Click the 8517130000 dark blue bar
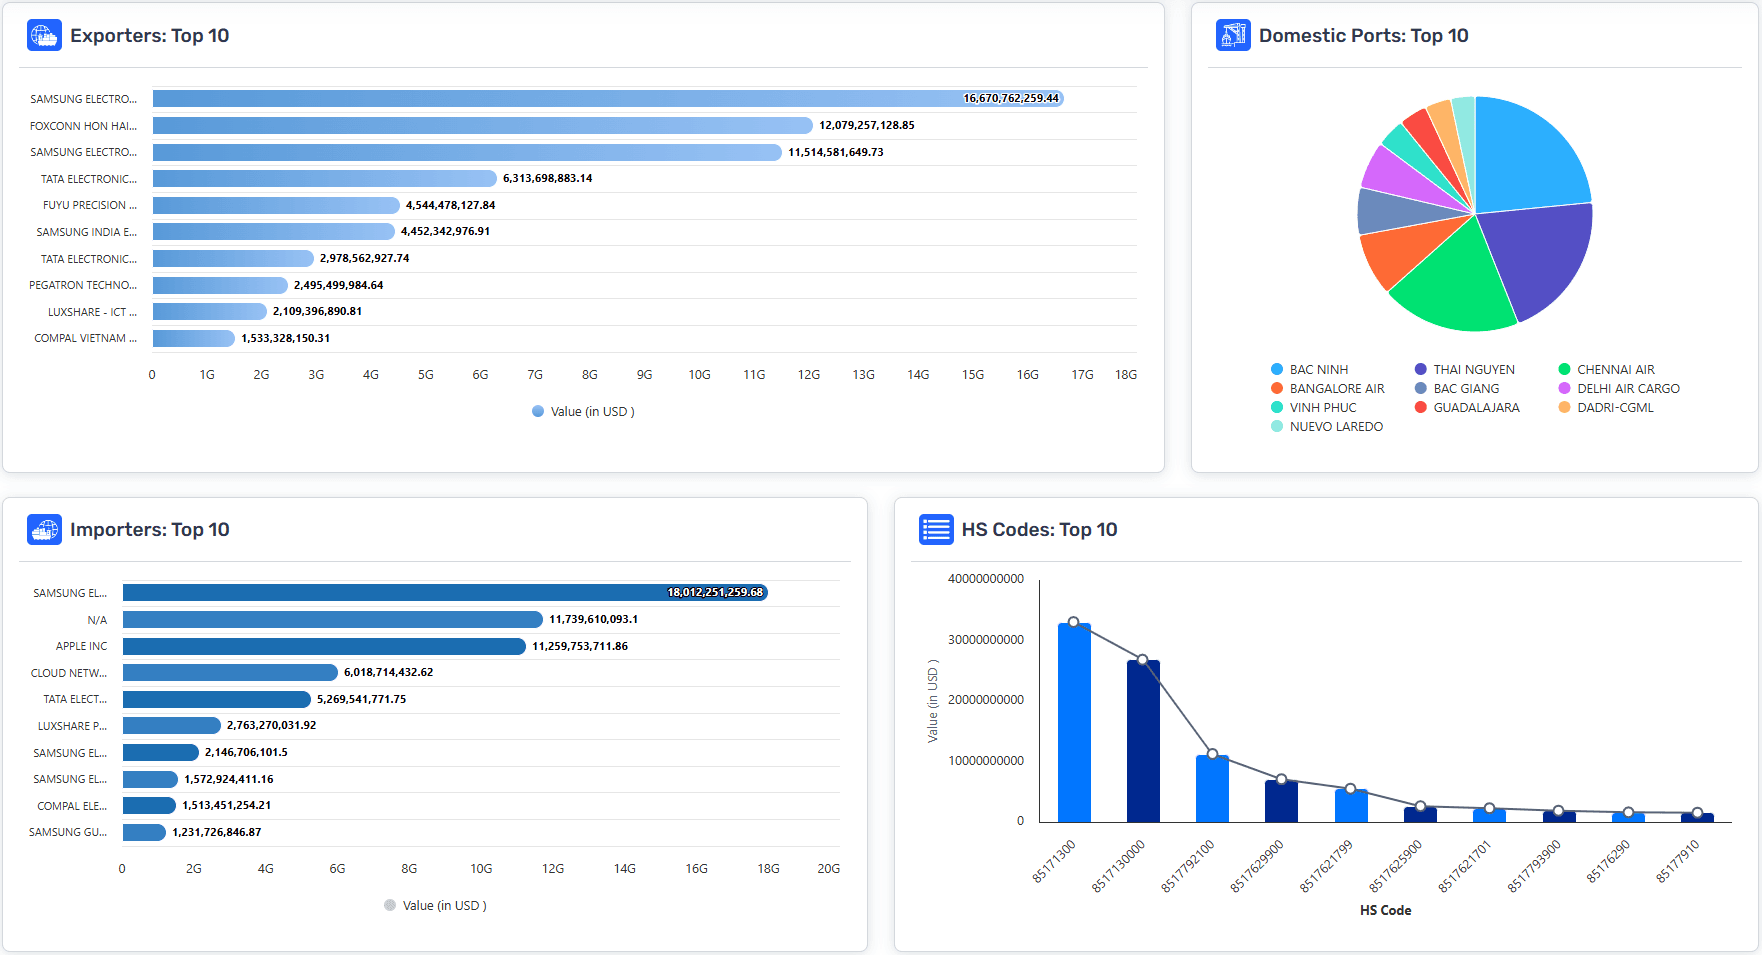 (1143, 740)
